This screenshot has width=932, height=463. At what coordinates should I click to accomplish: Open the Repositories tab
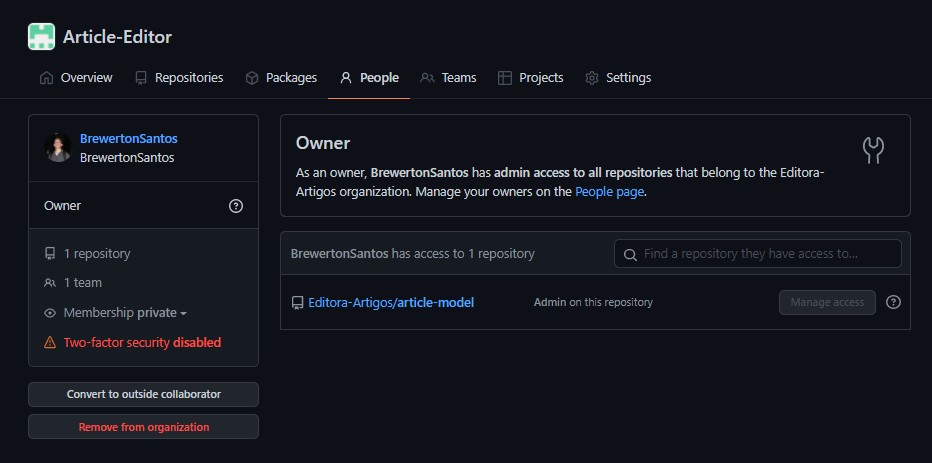coord(179,78)
